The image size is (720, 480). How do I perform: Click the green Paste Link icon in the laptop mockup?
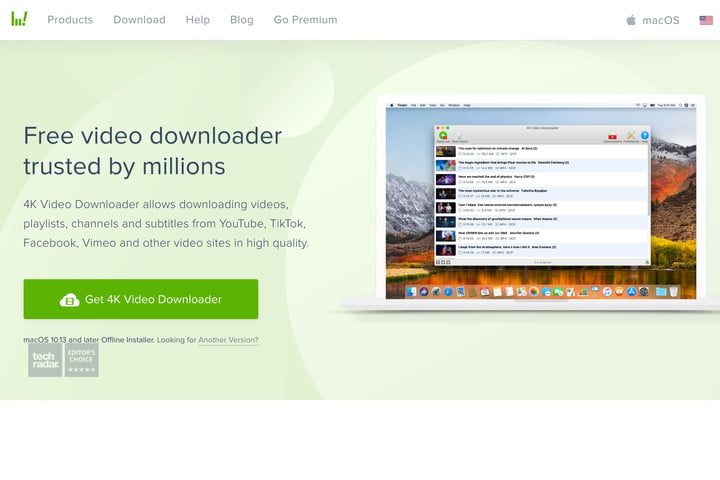point(443,136)
